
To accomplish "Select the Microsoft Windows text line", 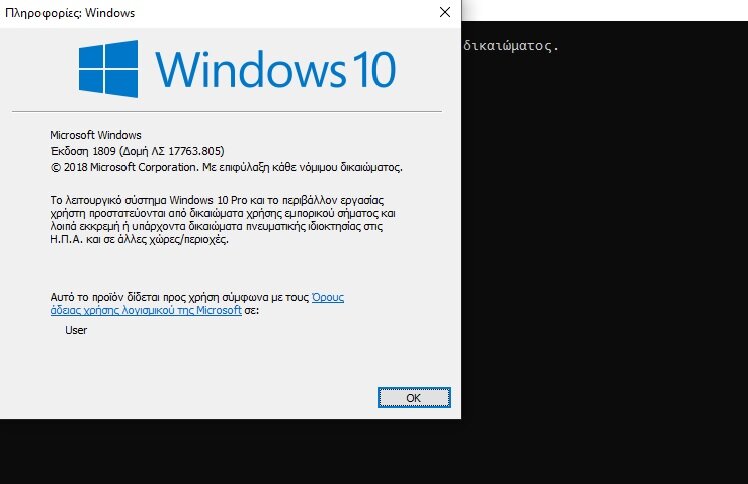I will [96, 135].
